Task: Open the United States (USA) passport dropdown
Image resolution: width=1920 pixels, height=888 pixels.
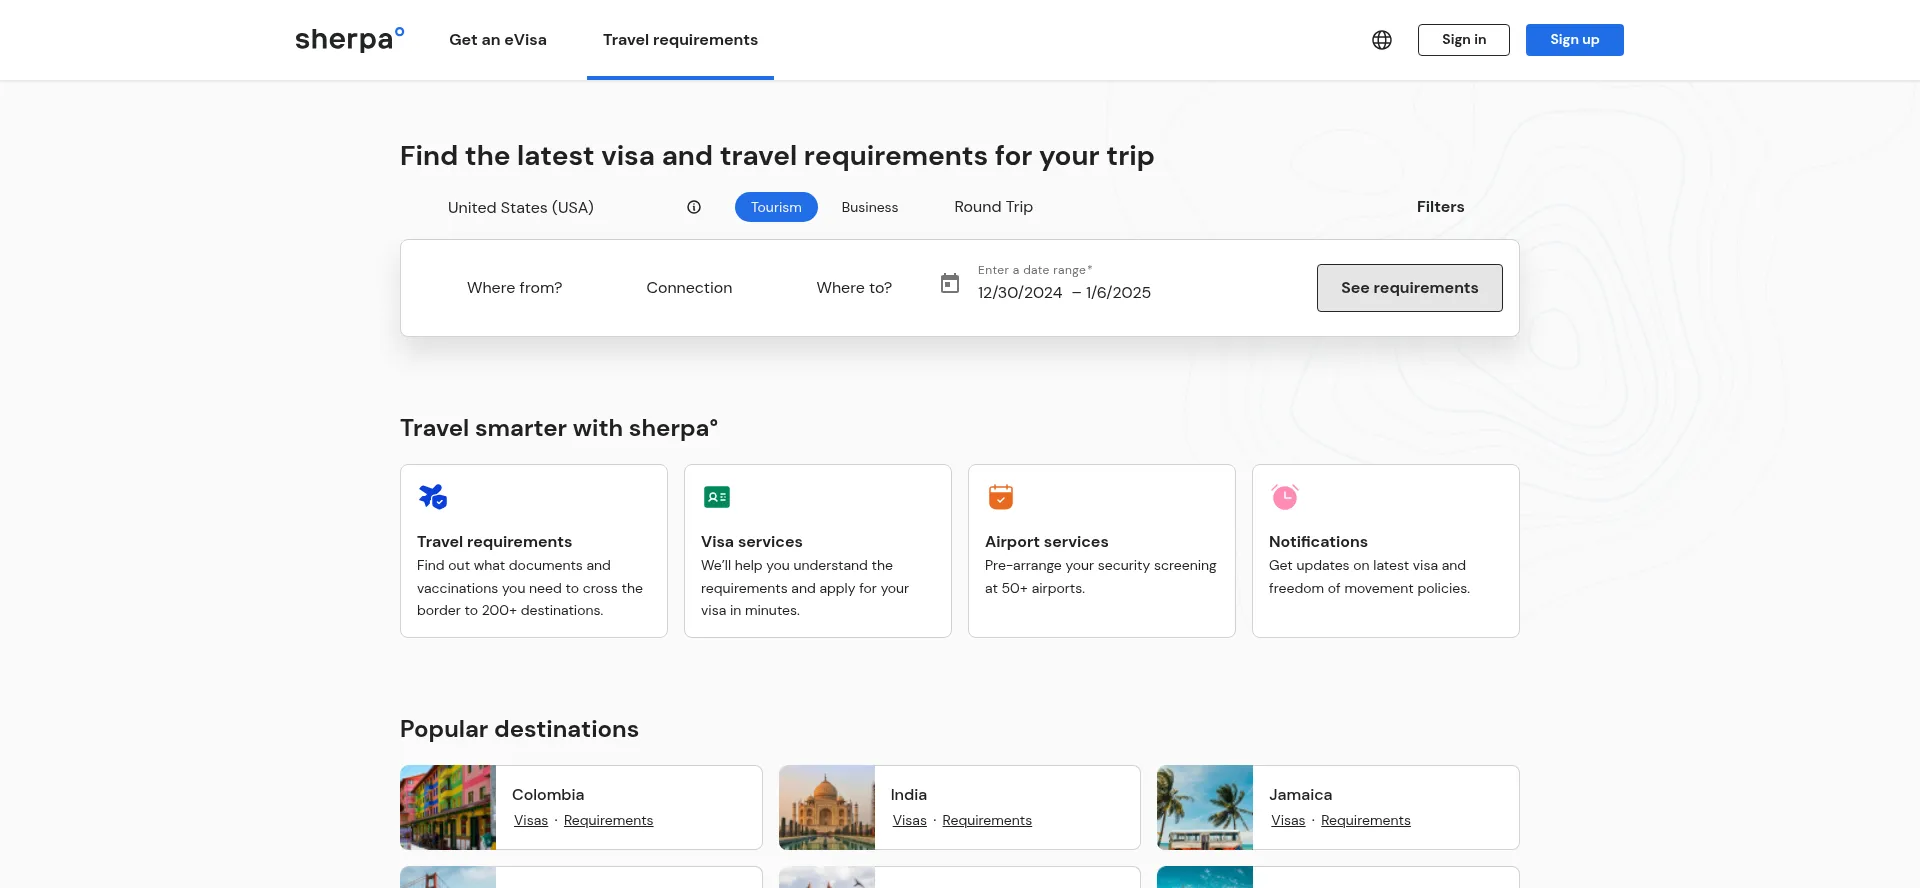Action: tap(521, 207)
